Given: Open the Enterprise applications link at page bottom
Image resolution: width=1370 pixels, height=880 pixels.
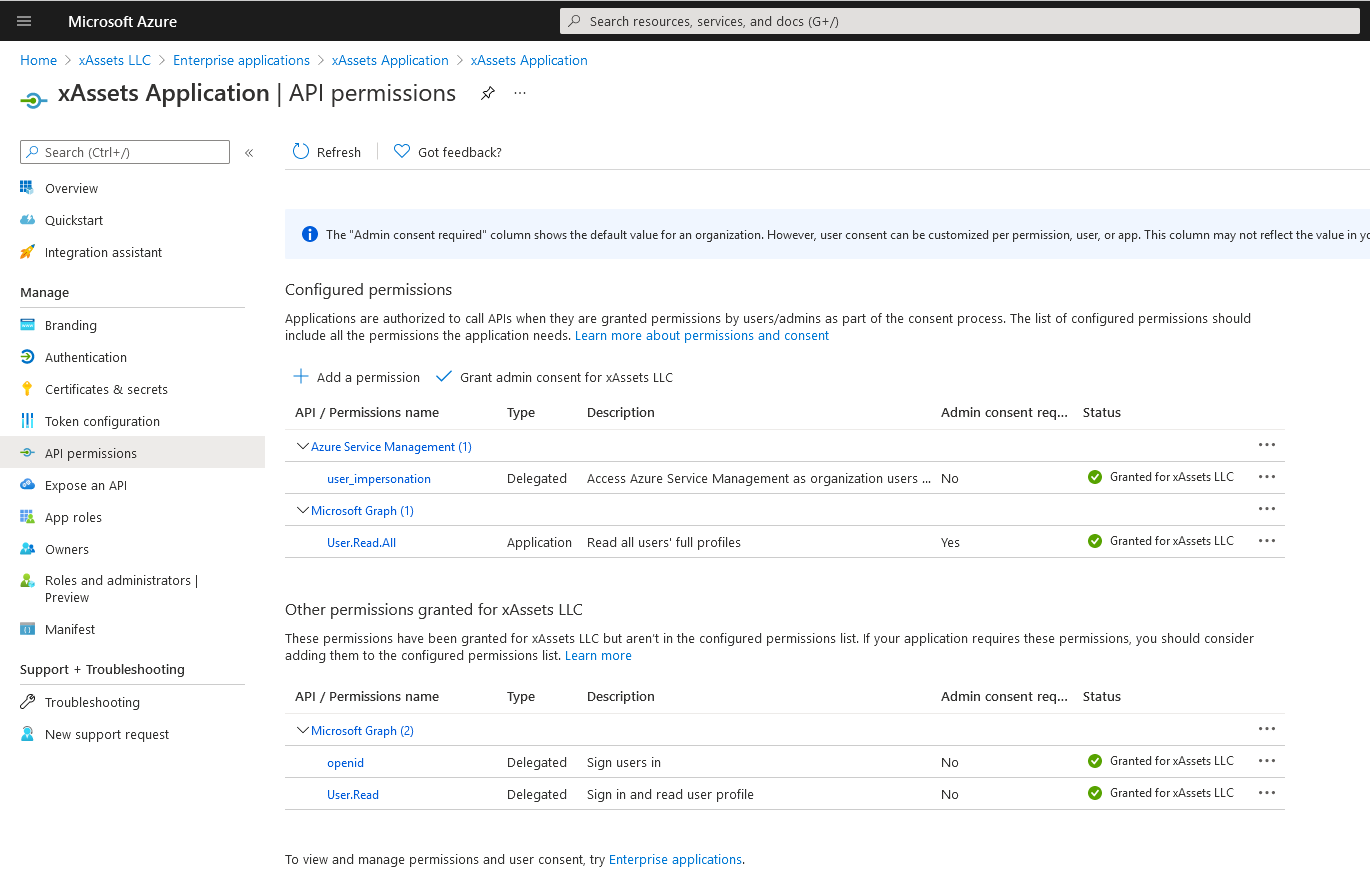Looking at the screenshot, I should tap(675, 859).
